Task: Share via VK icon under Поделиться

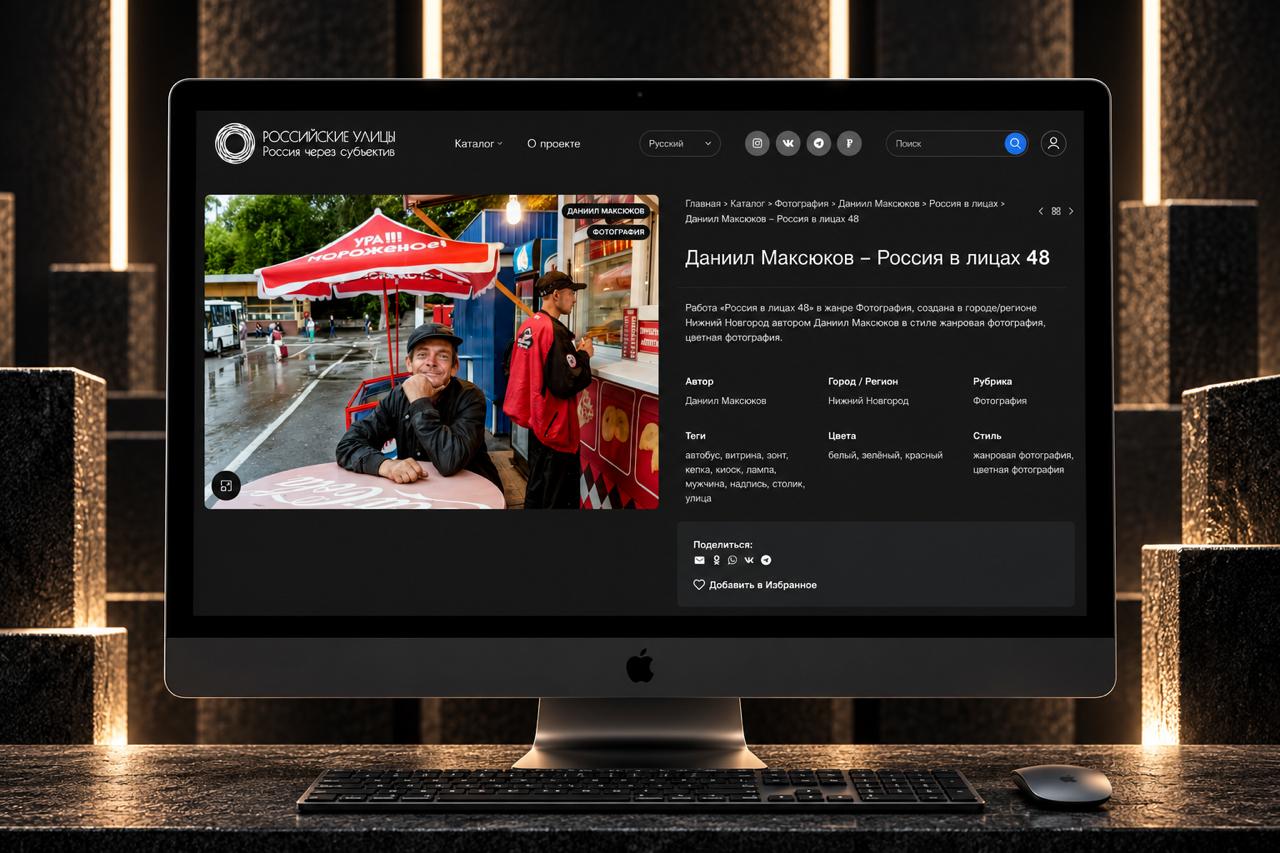Action: point(749,560)
